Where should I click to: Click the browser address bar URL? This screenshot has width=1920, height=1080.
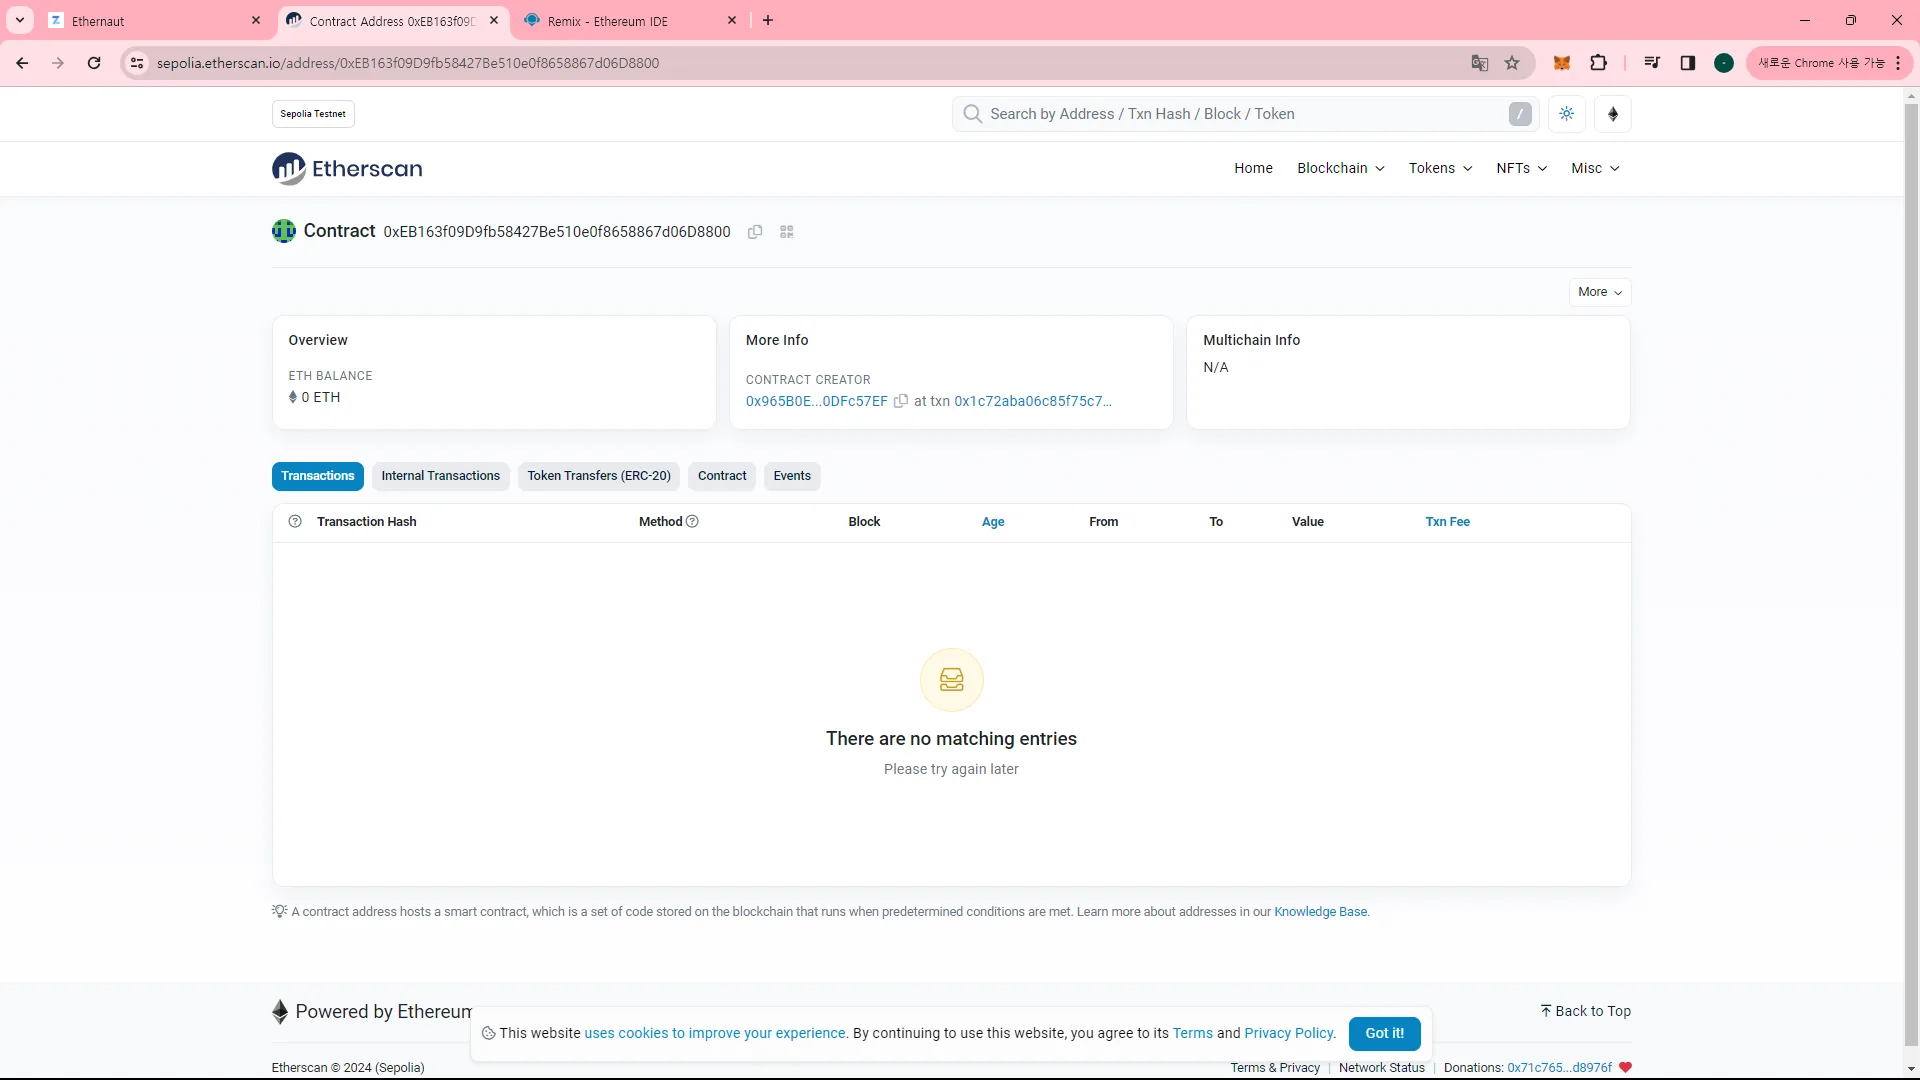coord(408,63)
